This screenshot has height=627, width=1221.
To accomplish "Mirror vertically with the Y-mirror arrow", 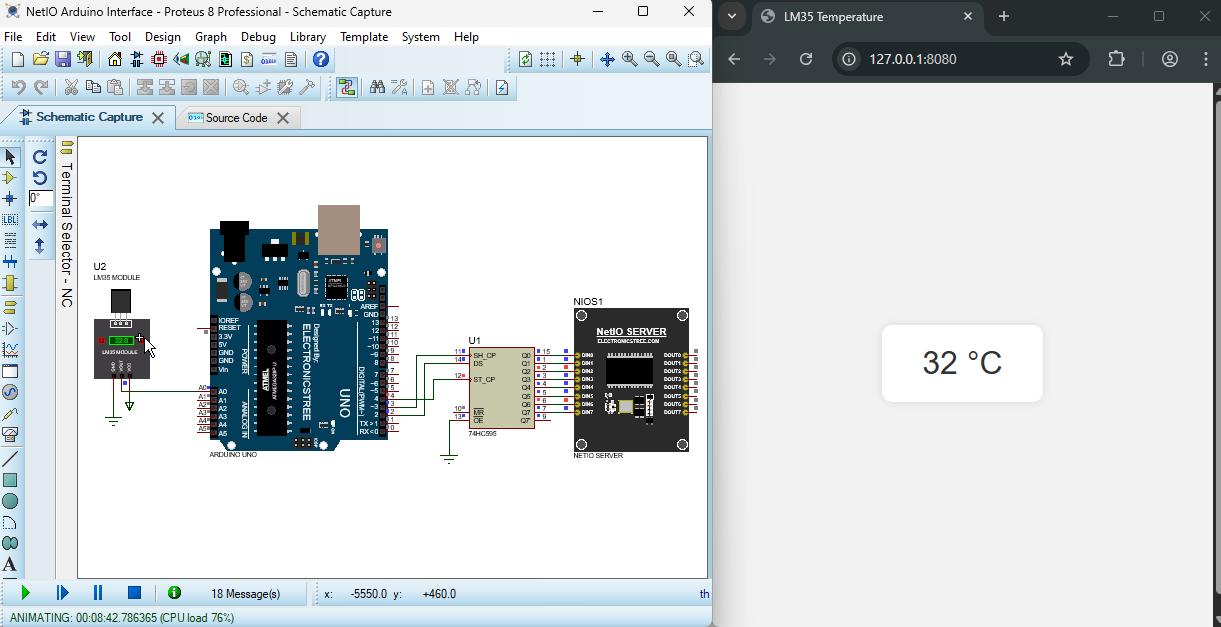I will click(x=40, y=246).
